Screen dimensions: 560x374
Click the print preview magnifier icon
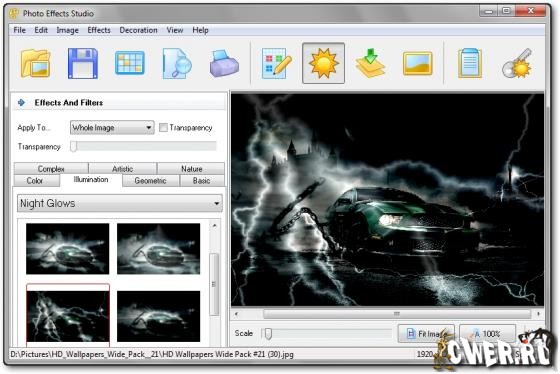[x=177, y=64]
